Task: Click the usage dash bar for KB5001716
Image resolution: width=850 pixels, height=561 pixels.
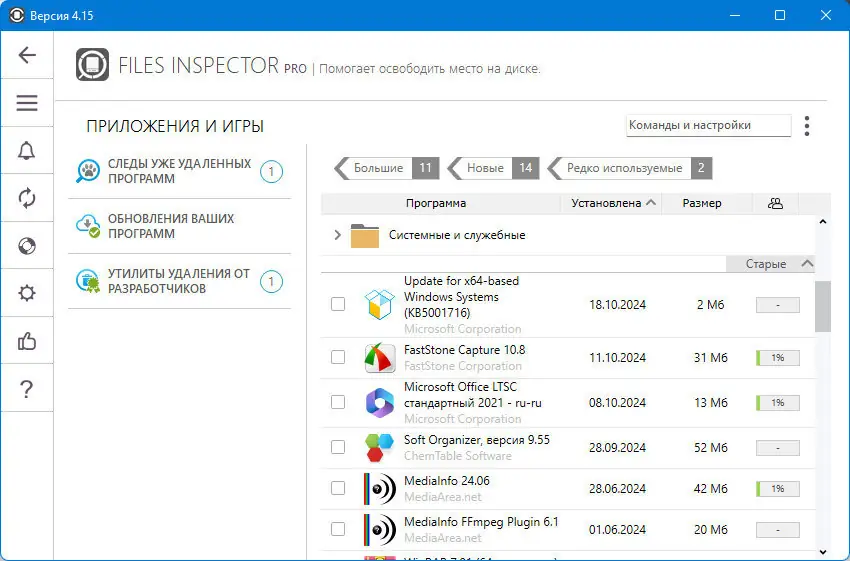Action: point(778,305)
